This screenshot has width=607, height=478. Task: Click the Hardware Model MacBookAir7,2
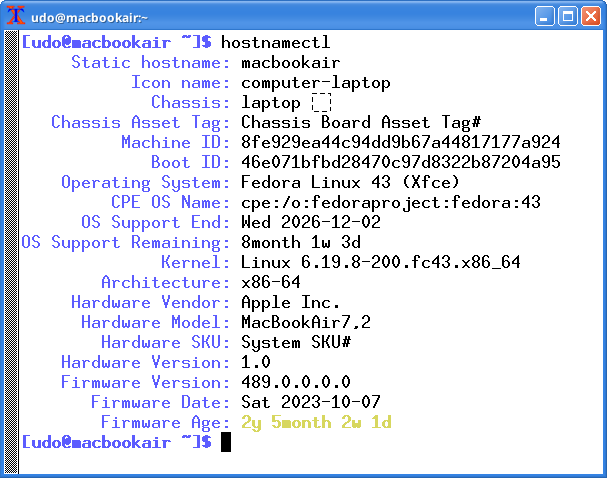pyautogui.click(x=306, y=322)
